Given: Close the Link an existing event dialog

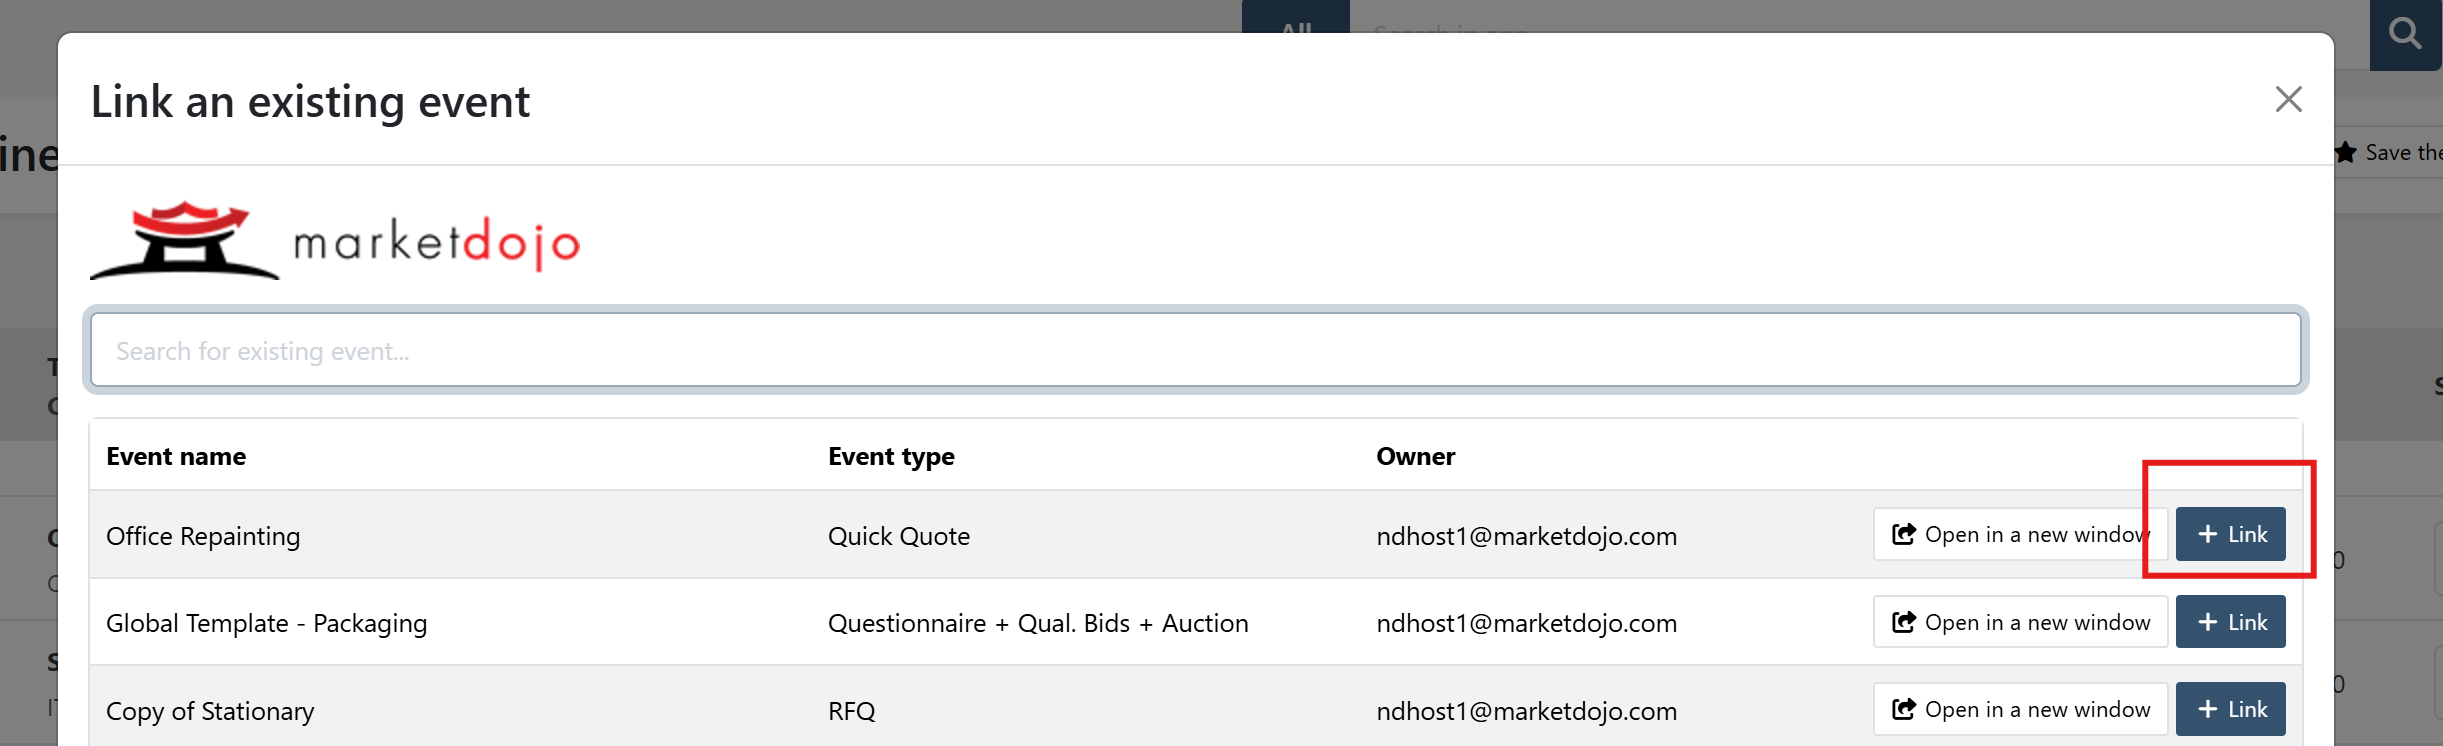Looking at the screenshot, I should click(2288, 99).
